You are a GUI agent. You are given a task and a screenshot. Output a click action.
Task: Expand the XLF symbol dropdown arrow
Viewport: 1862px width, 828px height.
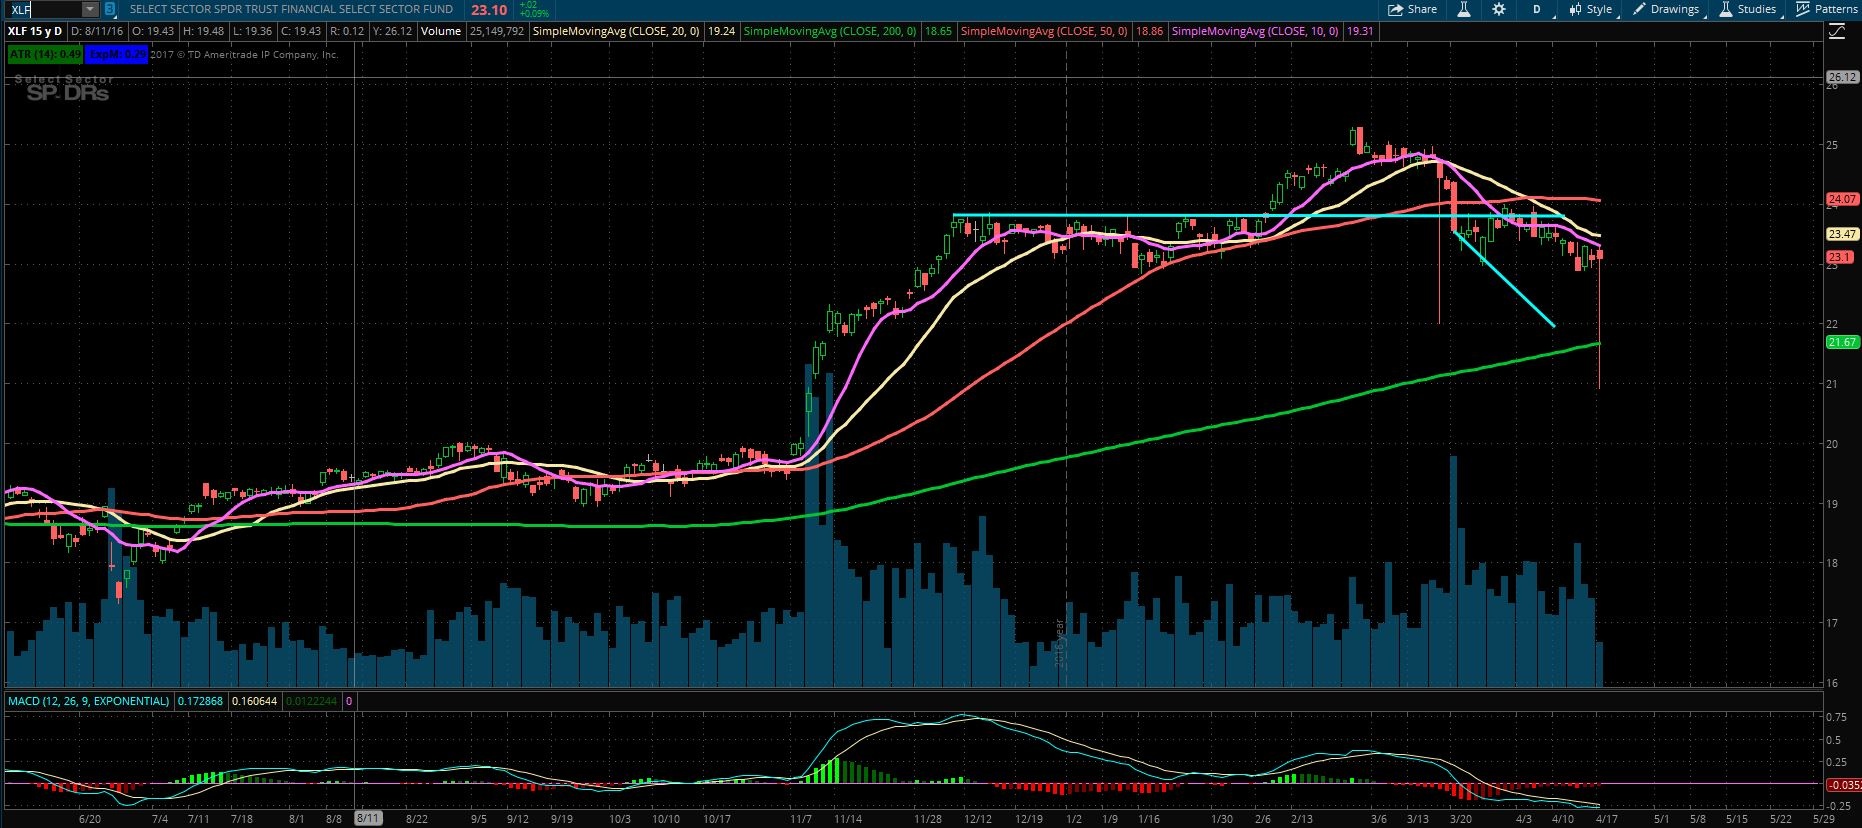coord(90,9)
